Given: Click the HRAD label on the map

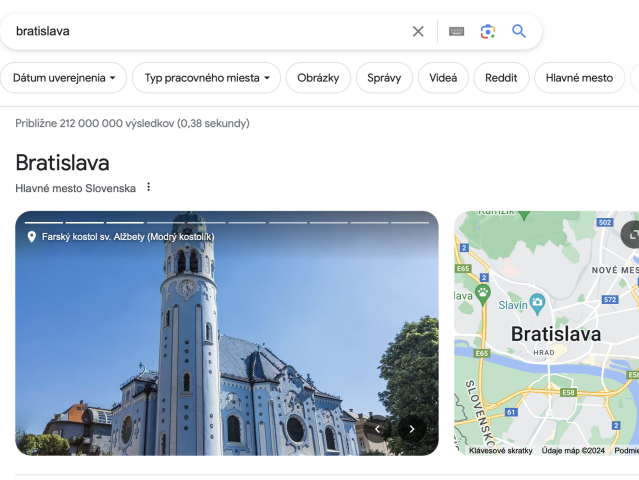Looking at the screenshot, I should (x=544, y=352).
